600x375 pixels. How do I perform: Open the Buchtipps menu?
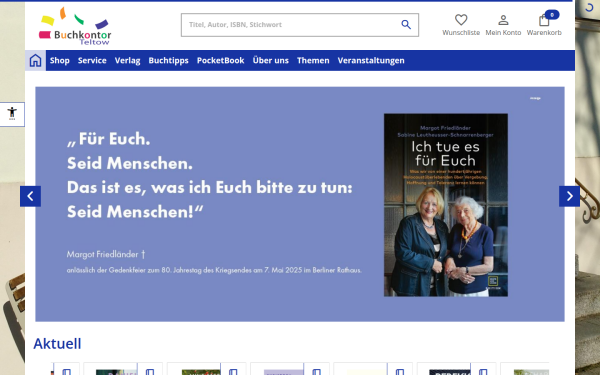tap(168, 60)
